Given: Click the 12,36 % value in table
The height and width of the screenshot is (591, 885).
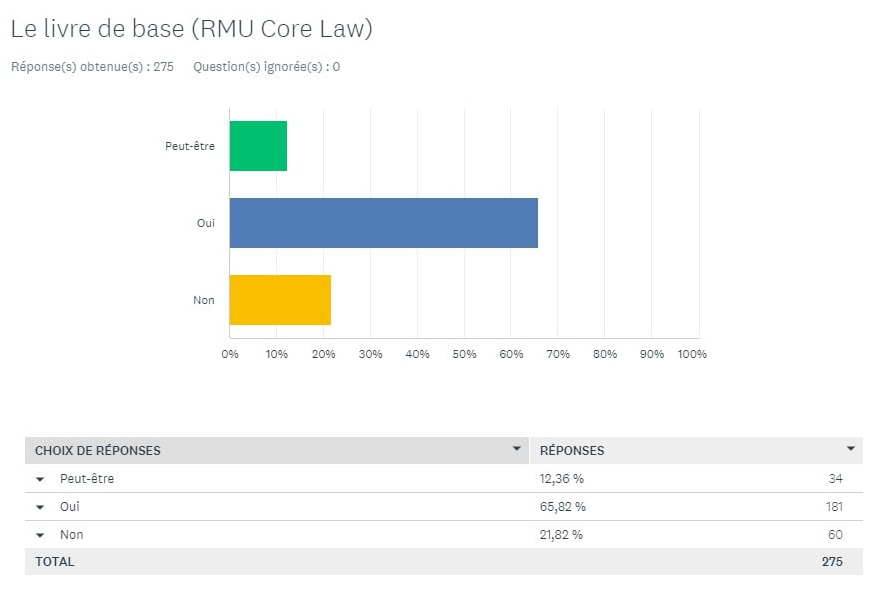Looking at the screenshot, I should click(562, 479).
